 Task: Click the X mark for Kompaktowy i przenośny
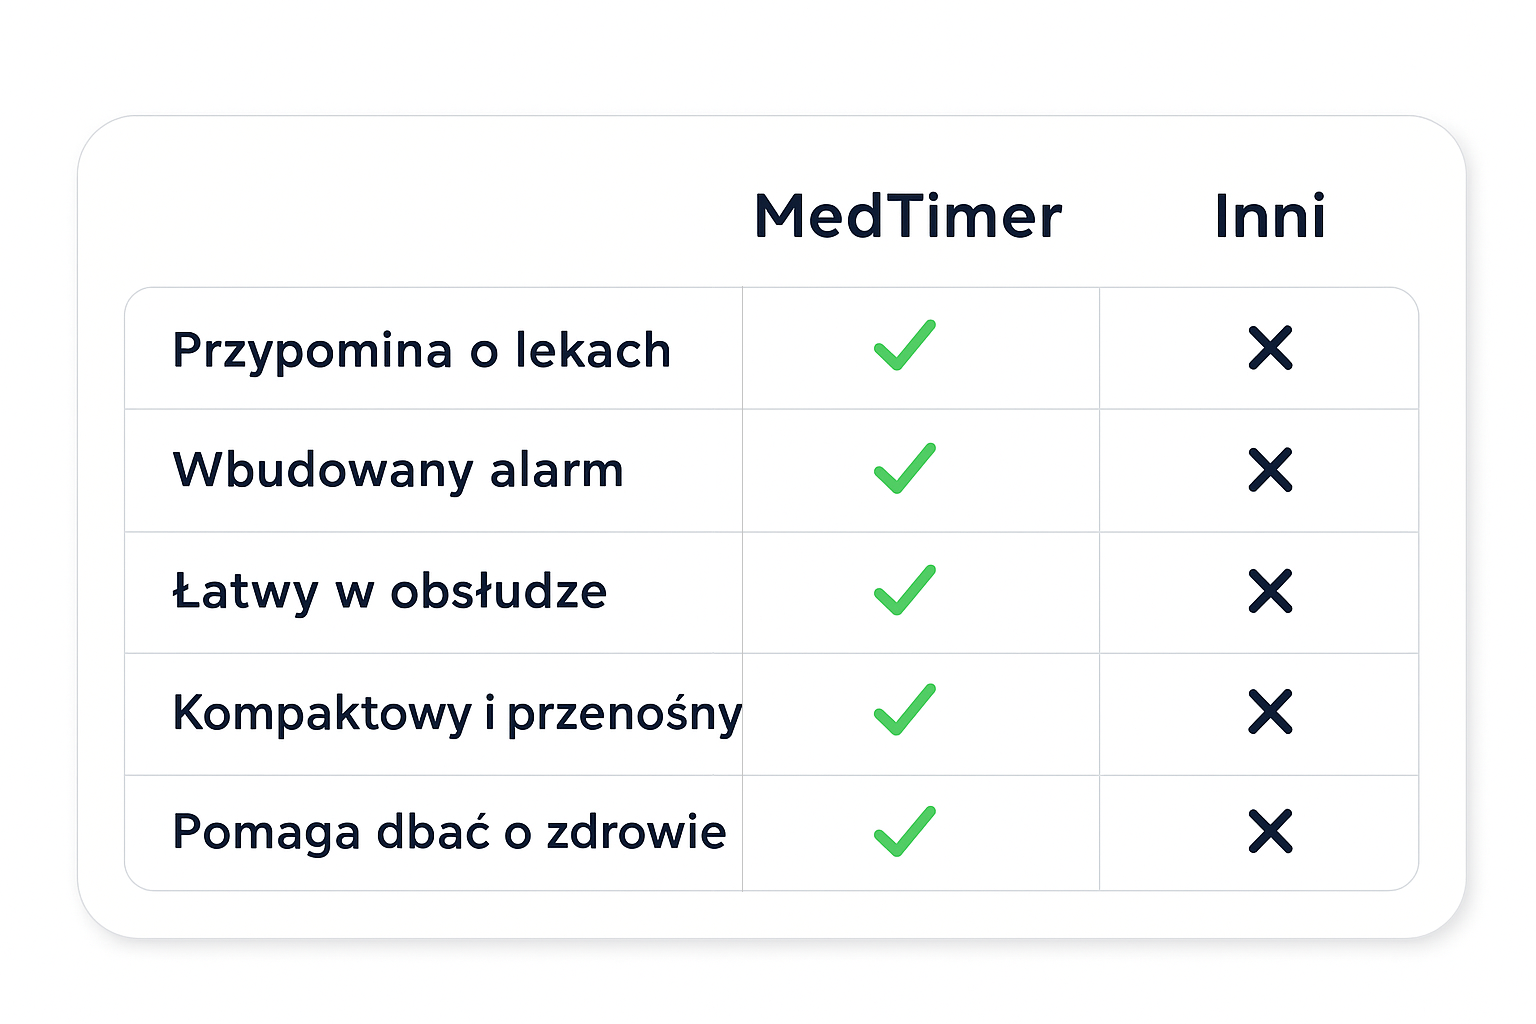point(1270,711)
